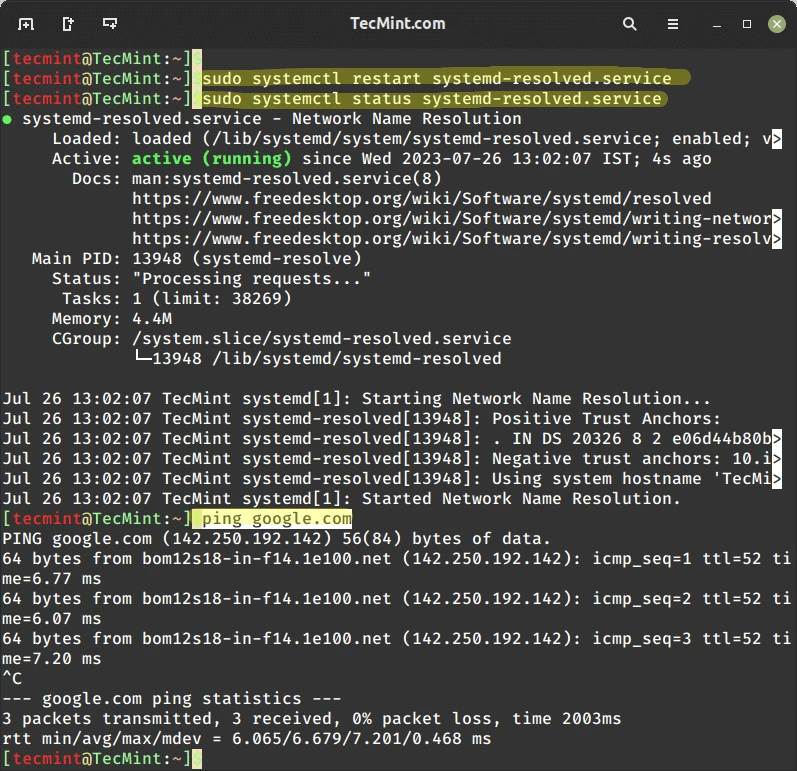Screen dimensions: 797x771
Task: Click the 'active (running)' status text
Action: pyautogui.click(x=211, y=159)
